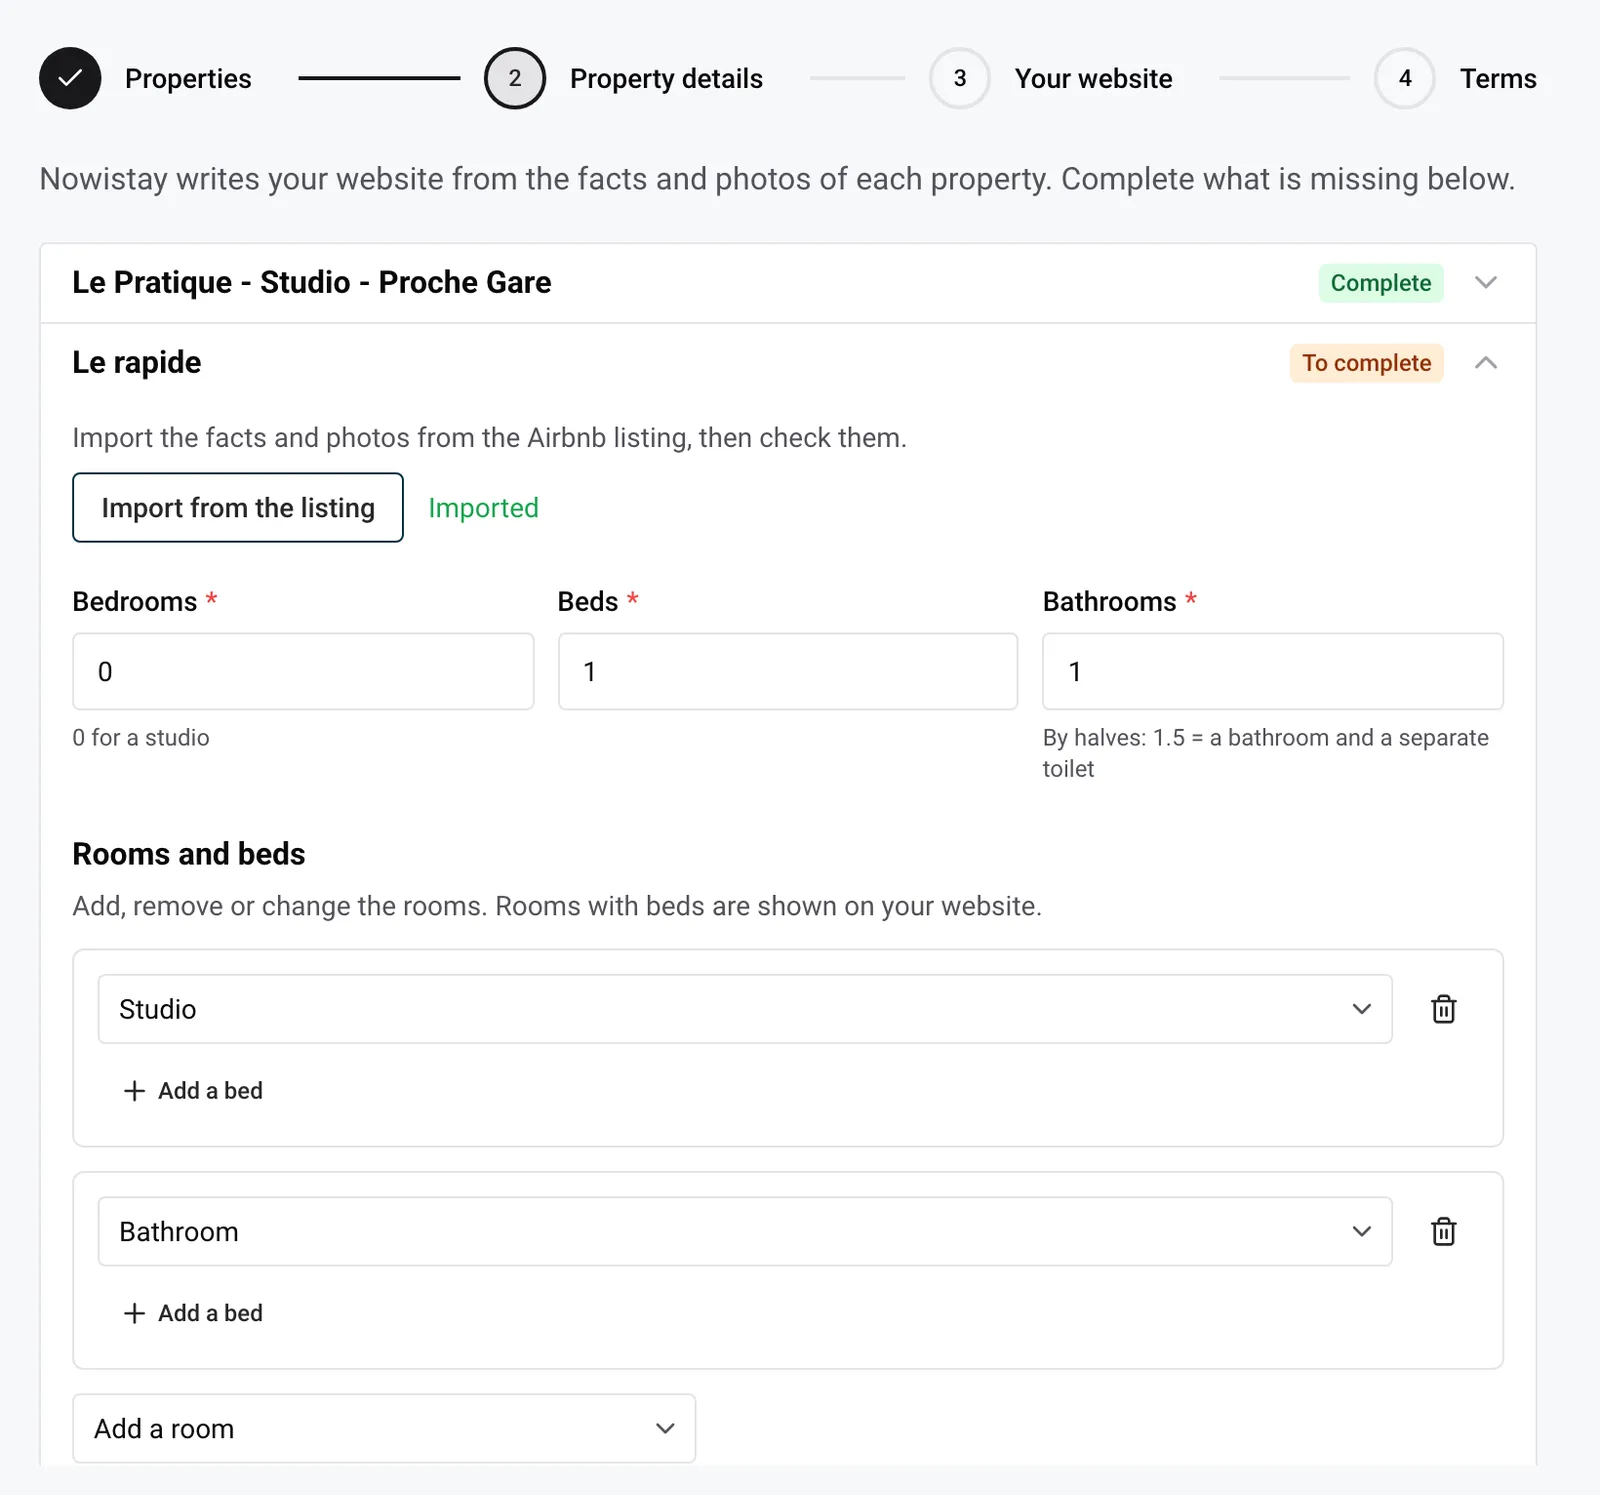Delete the Bathroom room with trash icon
Screen dimensions: 1600x1495
click(1443, 1231)
